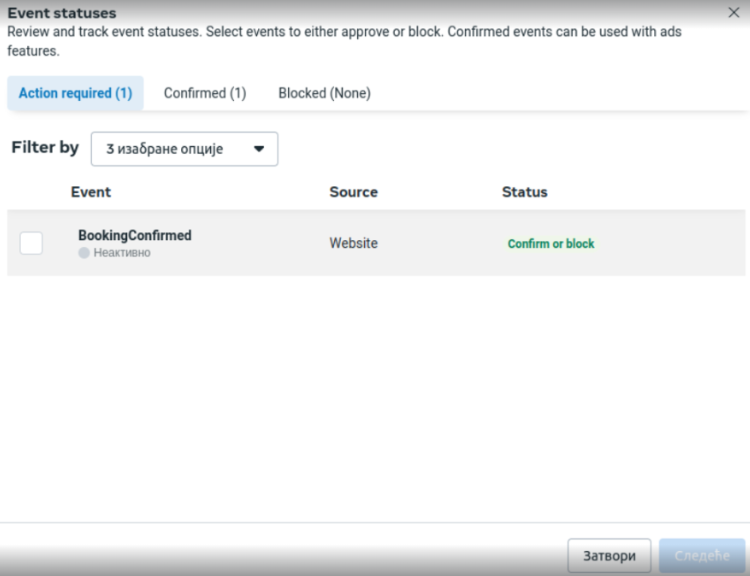Tick the BookingConfirmed event checkbox
Image resolution: width=750 pixels, height=576 pixels.
point(31,243)
